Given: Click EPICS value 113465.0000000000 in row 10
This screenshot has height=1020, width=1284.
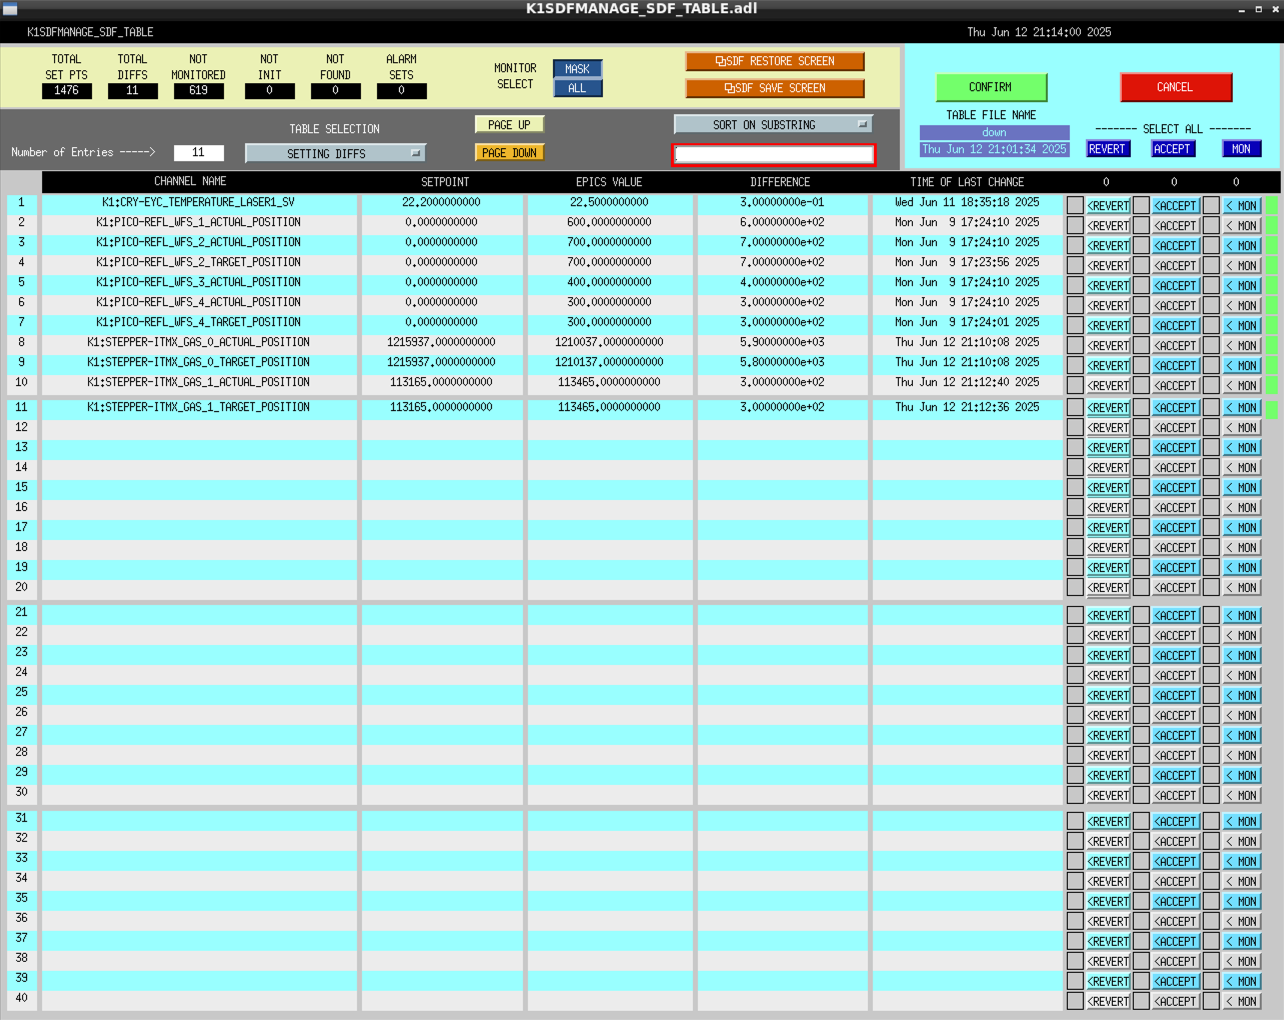Looking at the screenshot, I should click(609, 382).
